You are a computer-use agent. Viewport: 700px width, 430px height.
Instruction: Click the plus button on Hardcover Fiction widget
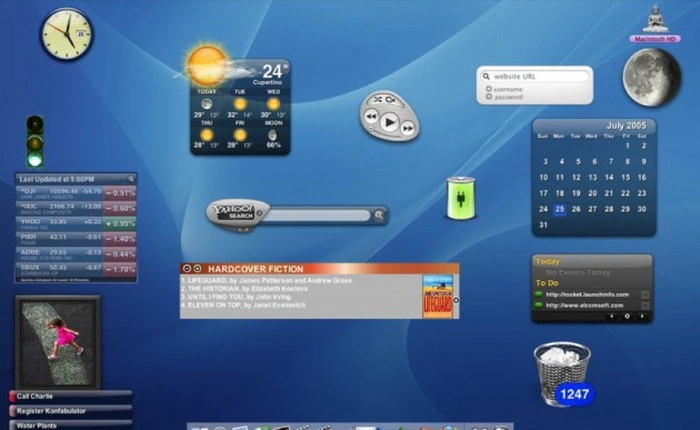coord(197,268)
